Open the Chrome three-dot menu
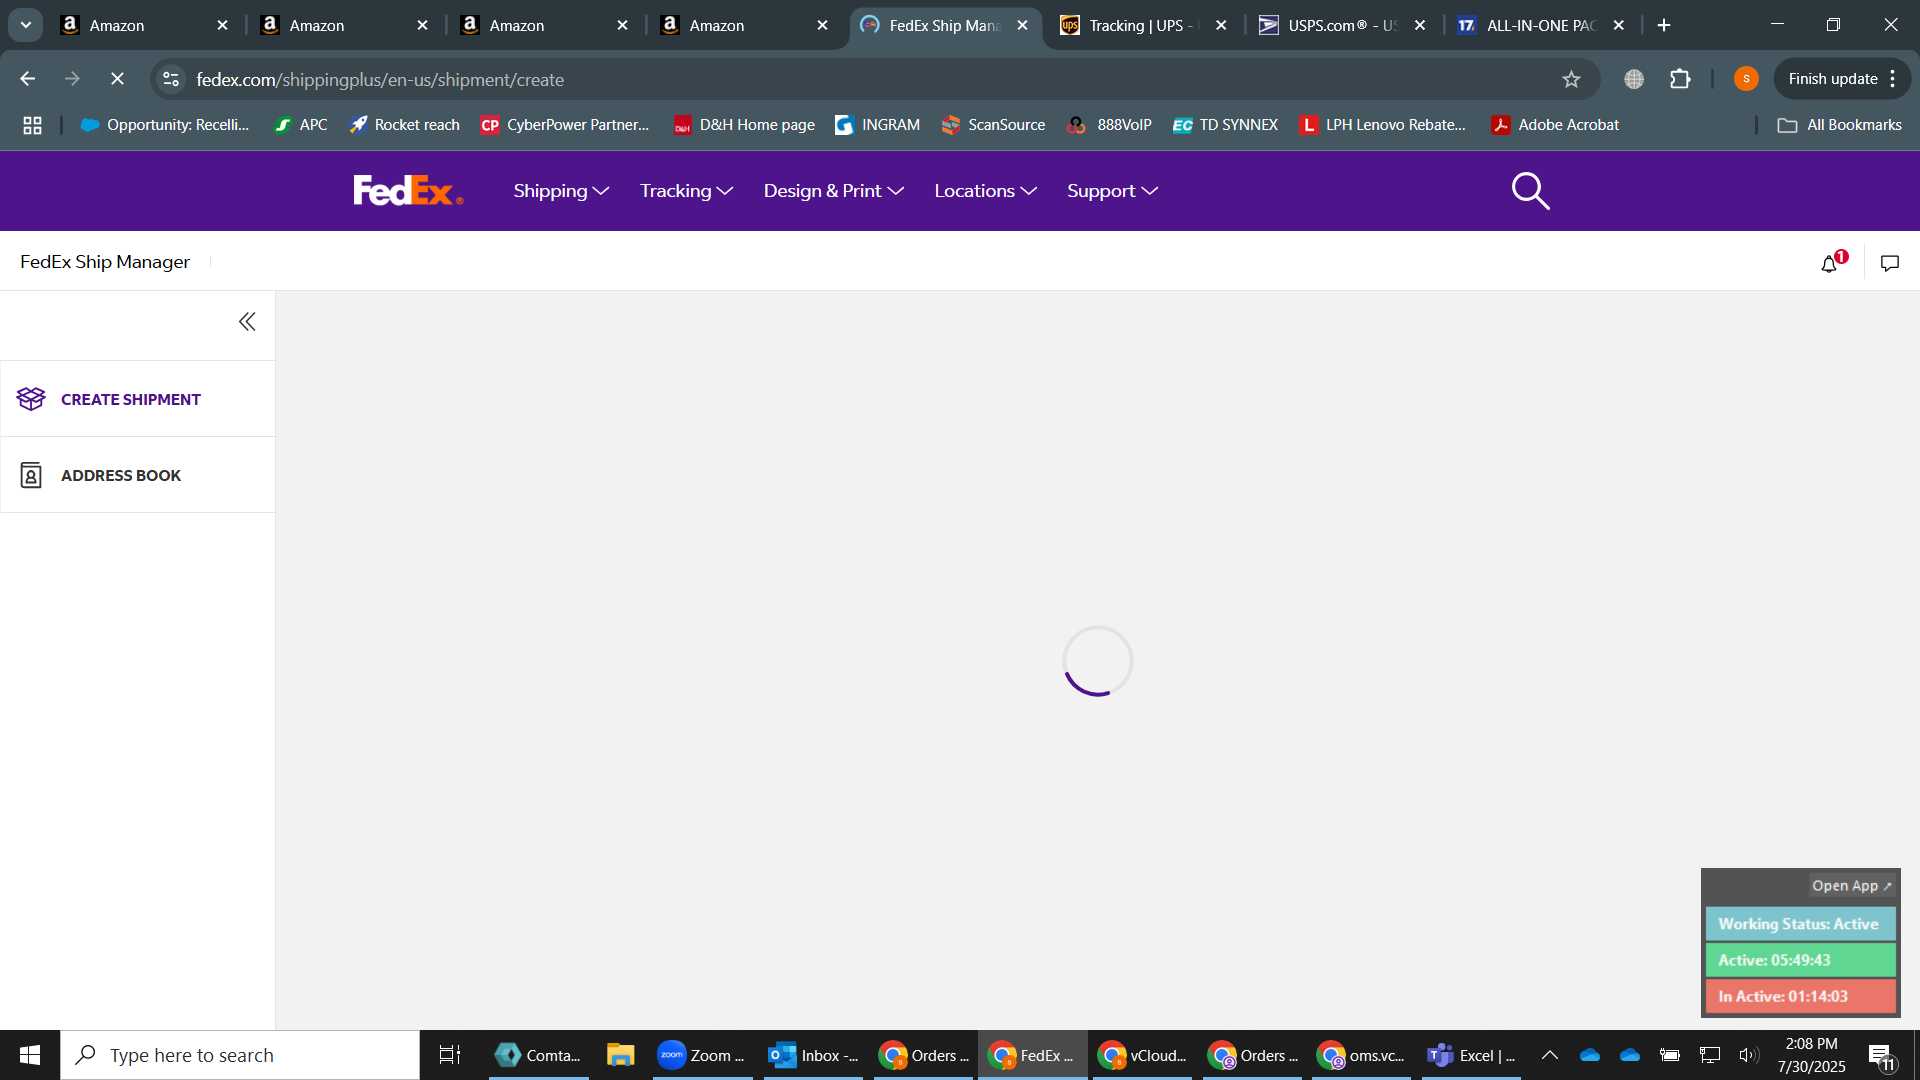 point(1893,79)
